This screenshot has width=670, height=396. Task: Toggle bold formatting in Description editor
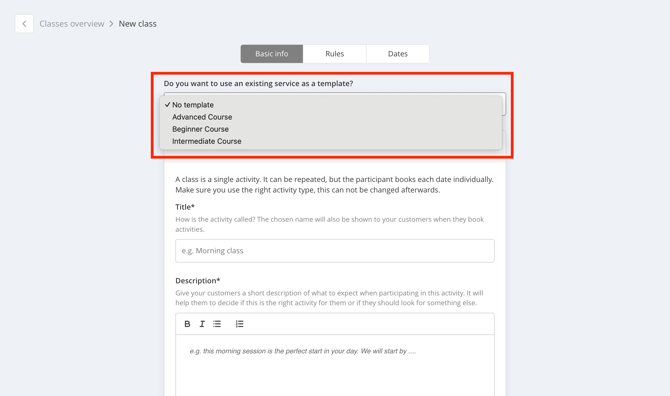pos(187,324)
